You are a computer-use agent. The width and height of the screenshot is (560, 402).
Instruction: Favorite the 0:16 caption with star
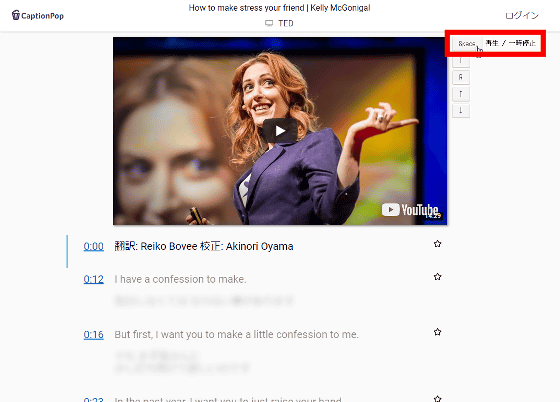437,332
